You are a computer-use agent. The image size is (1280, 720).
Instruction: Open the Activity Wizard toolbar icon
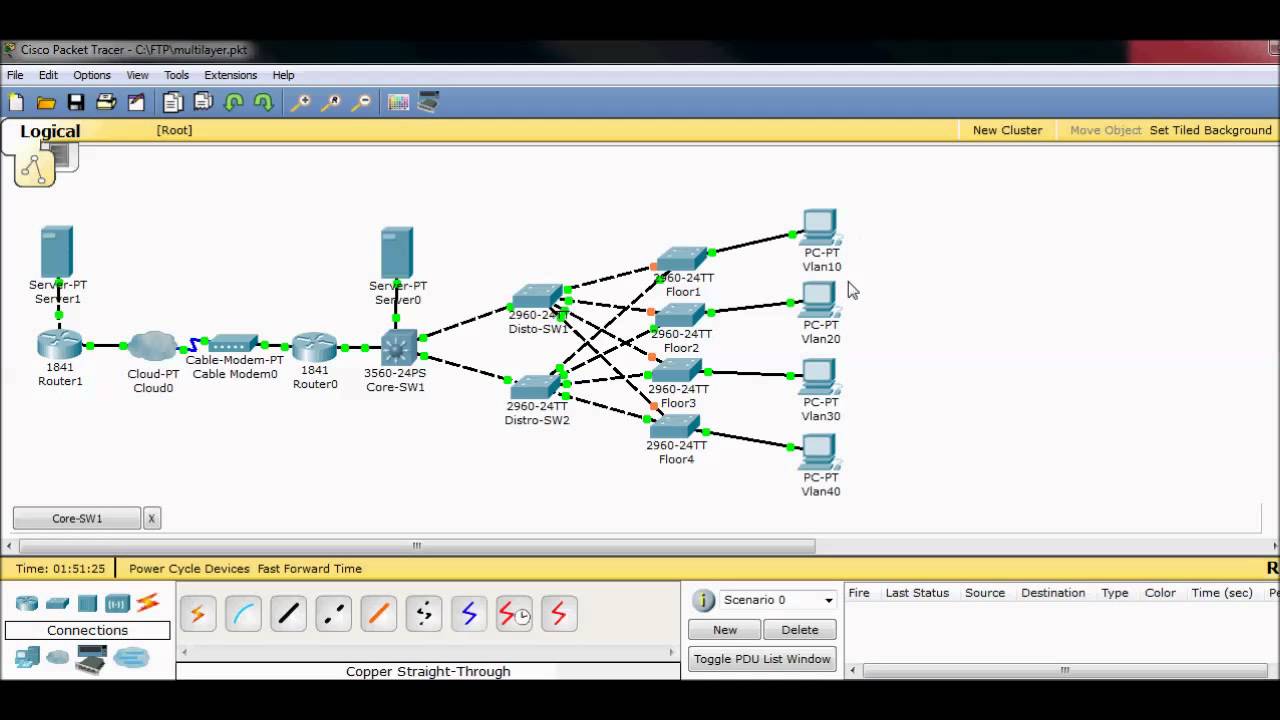pyautogui.click(x=136, y=102)
